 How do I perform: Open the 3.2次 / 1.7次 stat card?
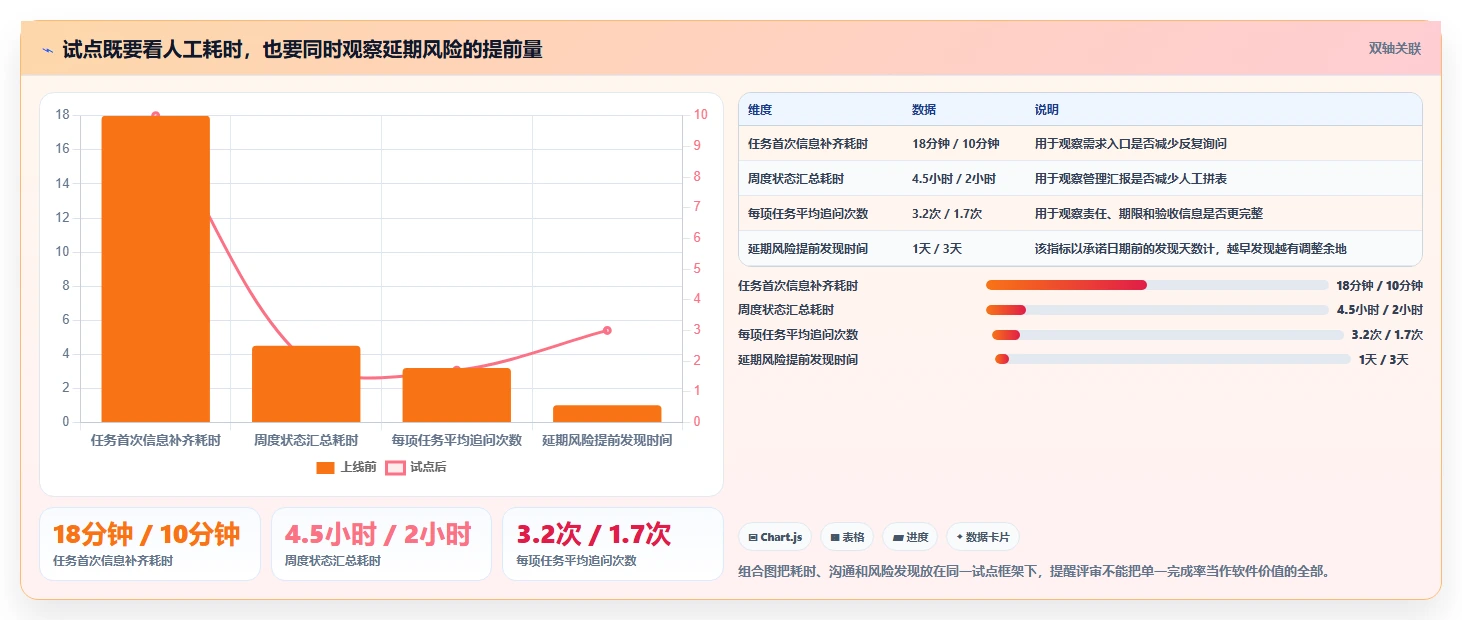pyautogui.click(x=613, y=544)
